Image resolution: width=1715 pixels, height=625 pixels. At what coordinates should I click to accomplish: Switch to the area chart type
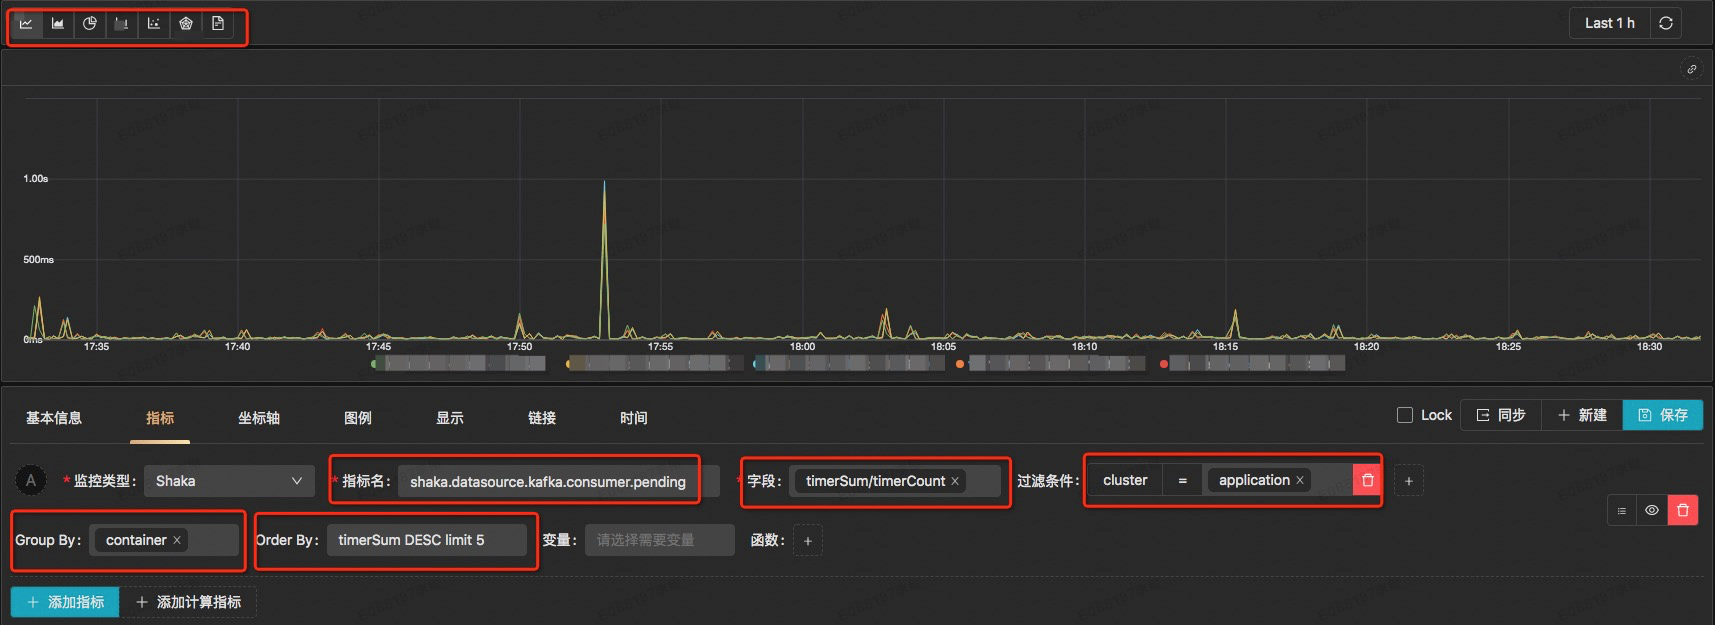[58, 24]
